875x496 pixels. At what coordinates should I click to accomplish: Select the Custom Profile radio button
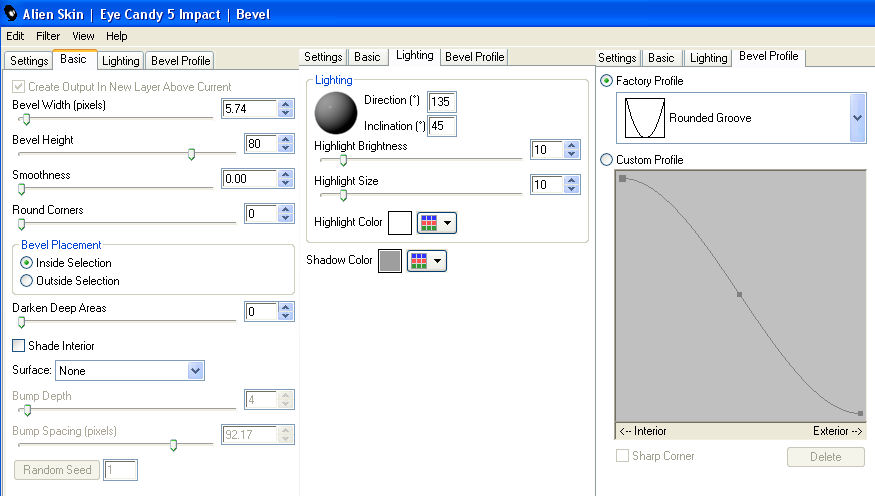607,160
